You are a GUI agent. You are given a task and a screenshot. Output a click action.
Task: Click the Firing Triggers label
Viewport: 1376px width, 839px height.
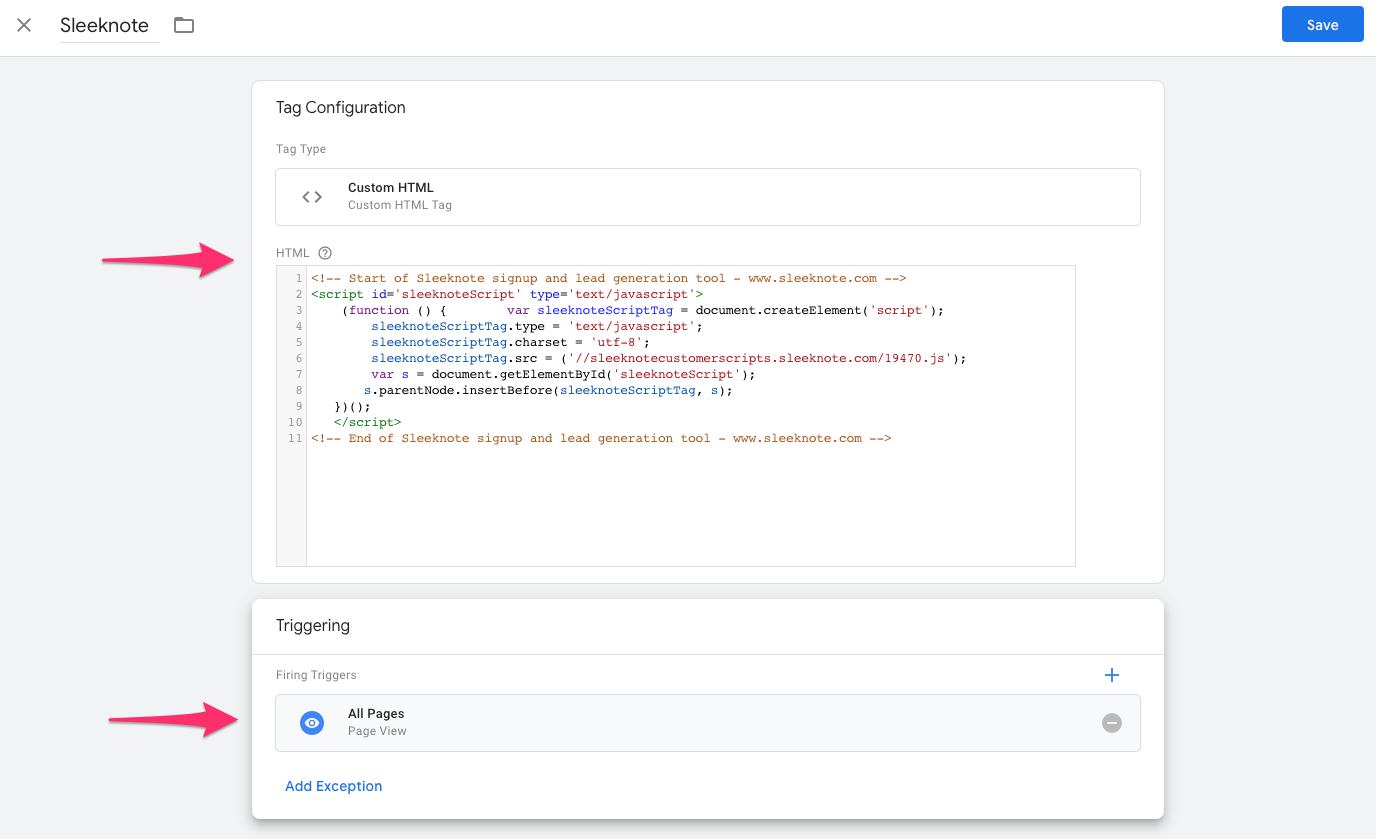click(x=316, y=675)
